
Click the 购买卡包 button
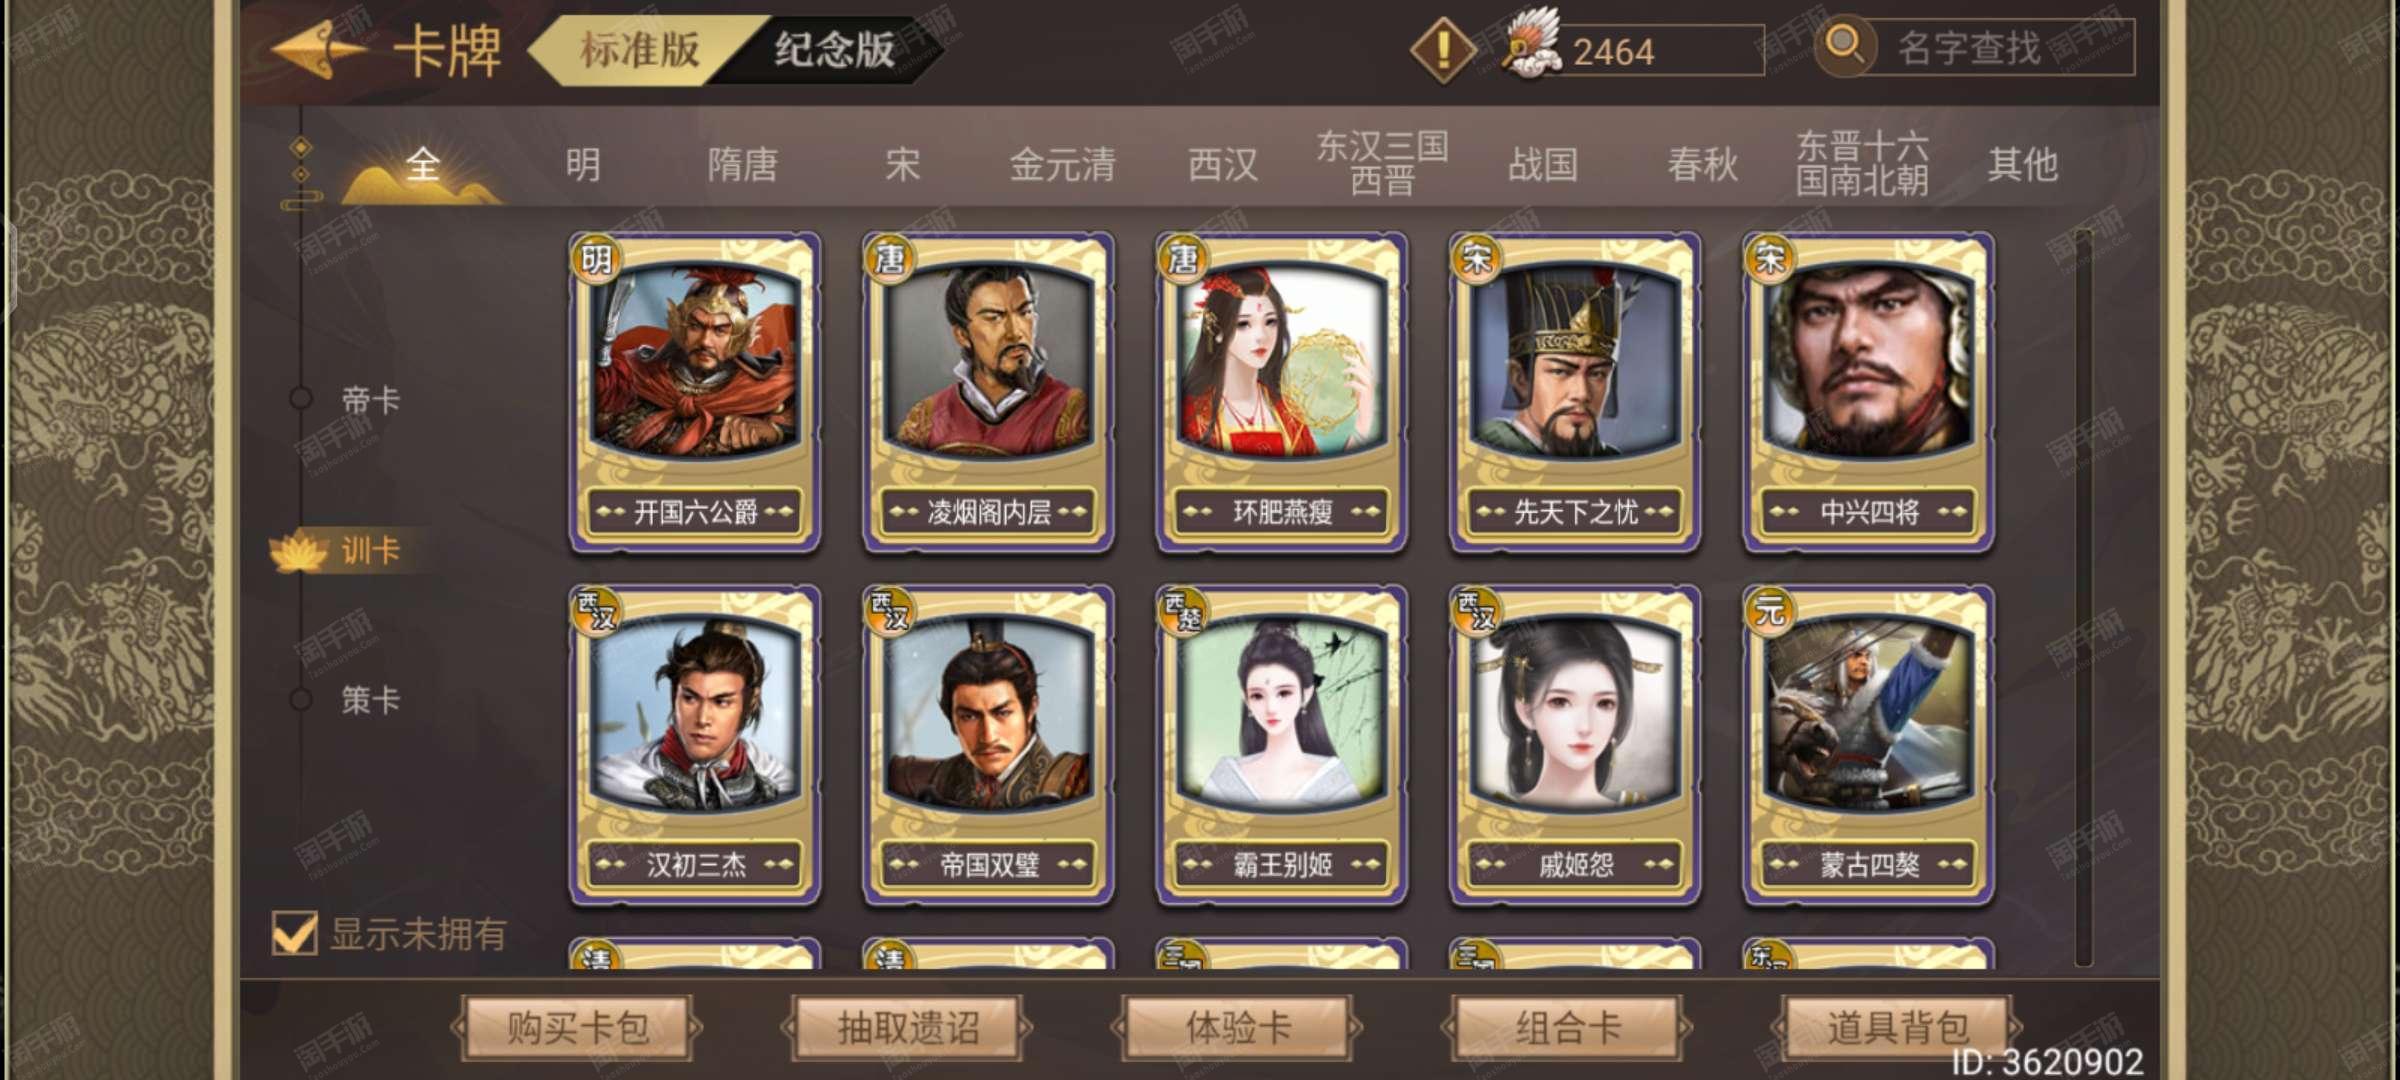pos(577,1027)
